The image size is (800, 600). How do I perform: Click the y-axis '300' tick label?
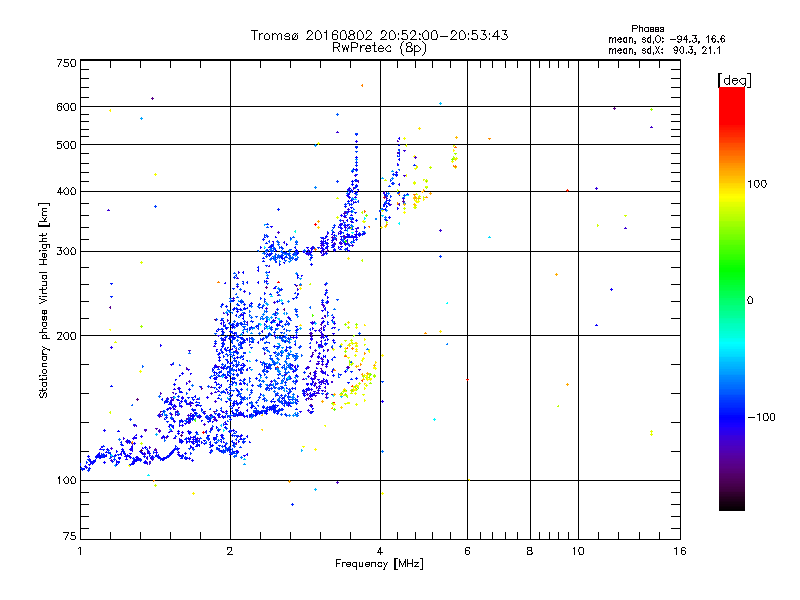tap(66, 252)
